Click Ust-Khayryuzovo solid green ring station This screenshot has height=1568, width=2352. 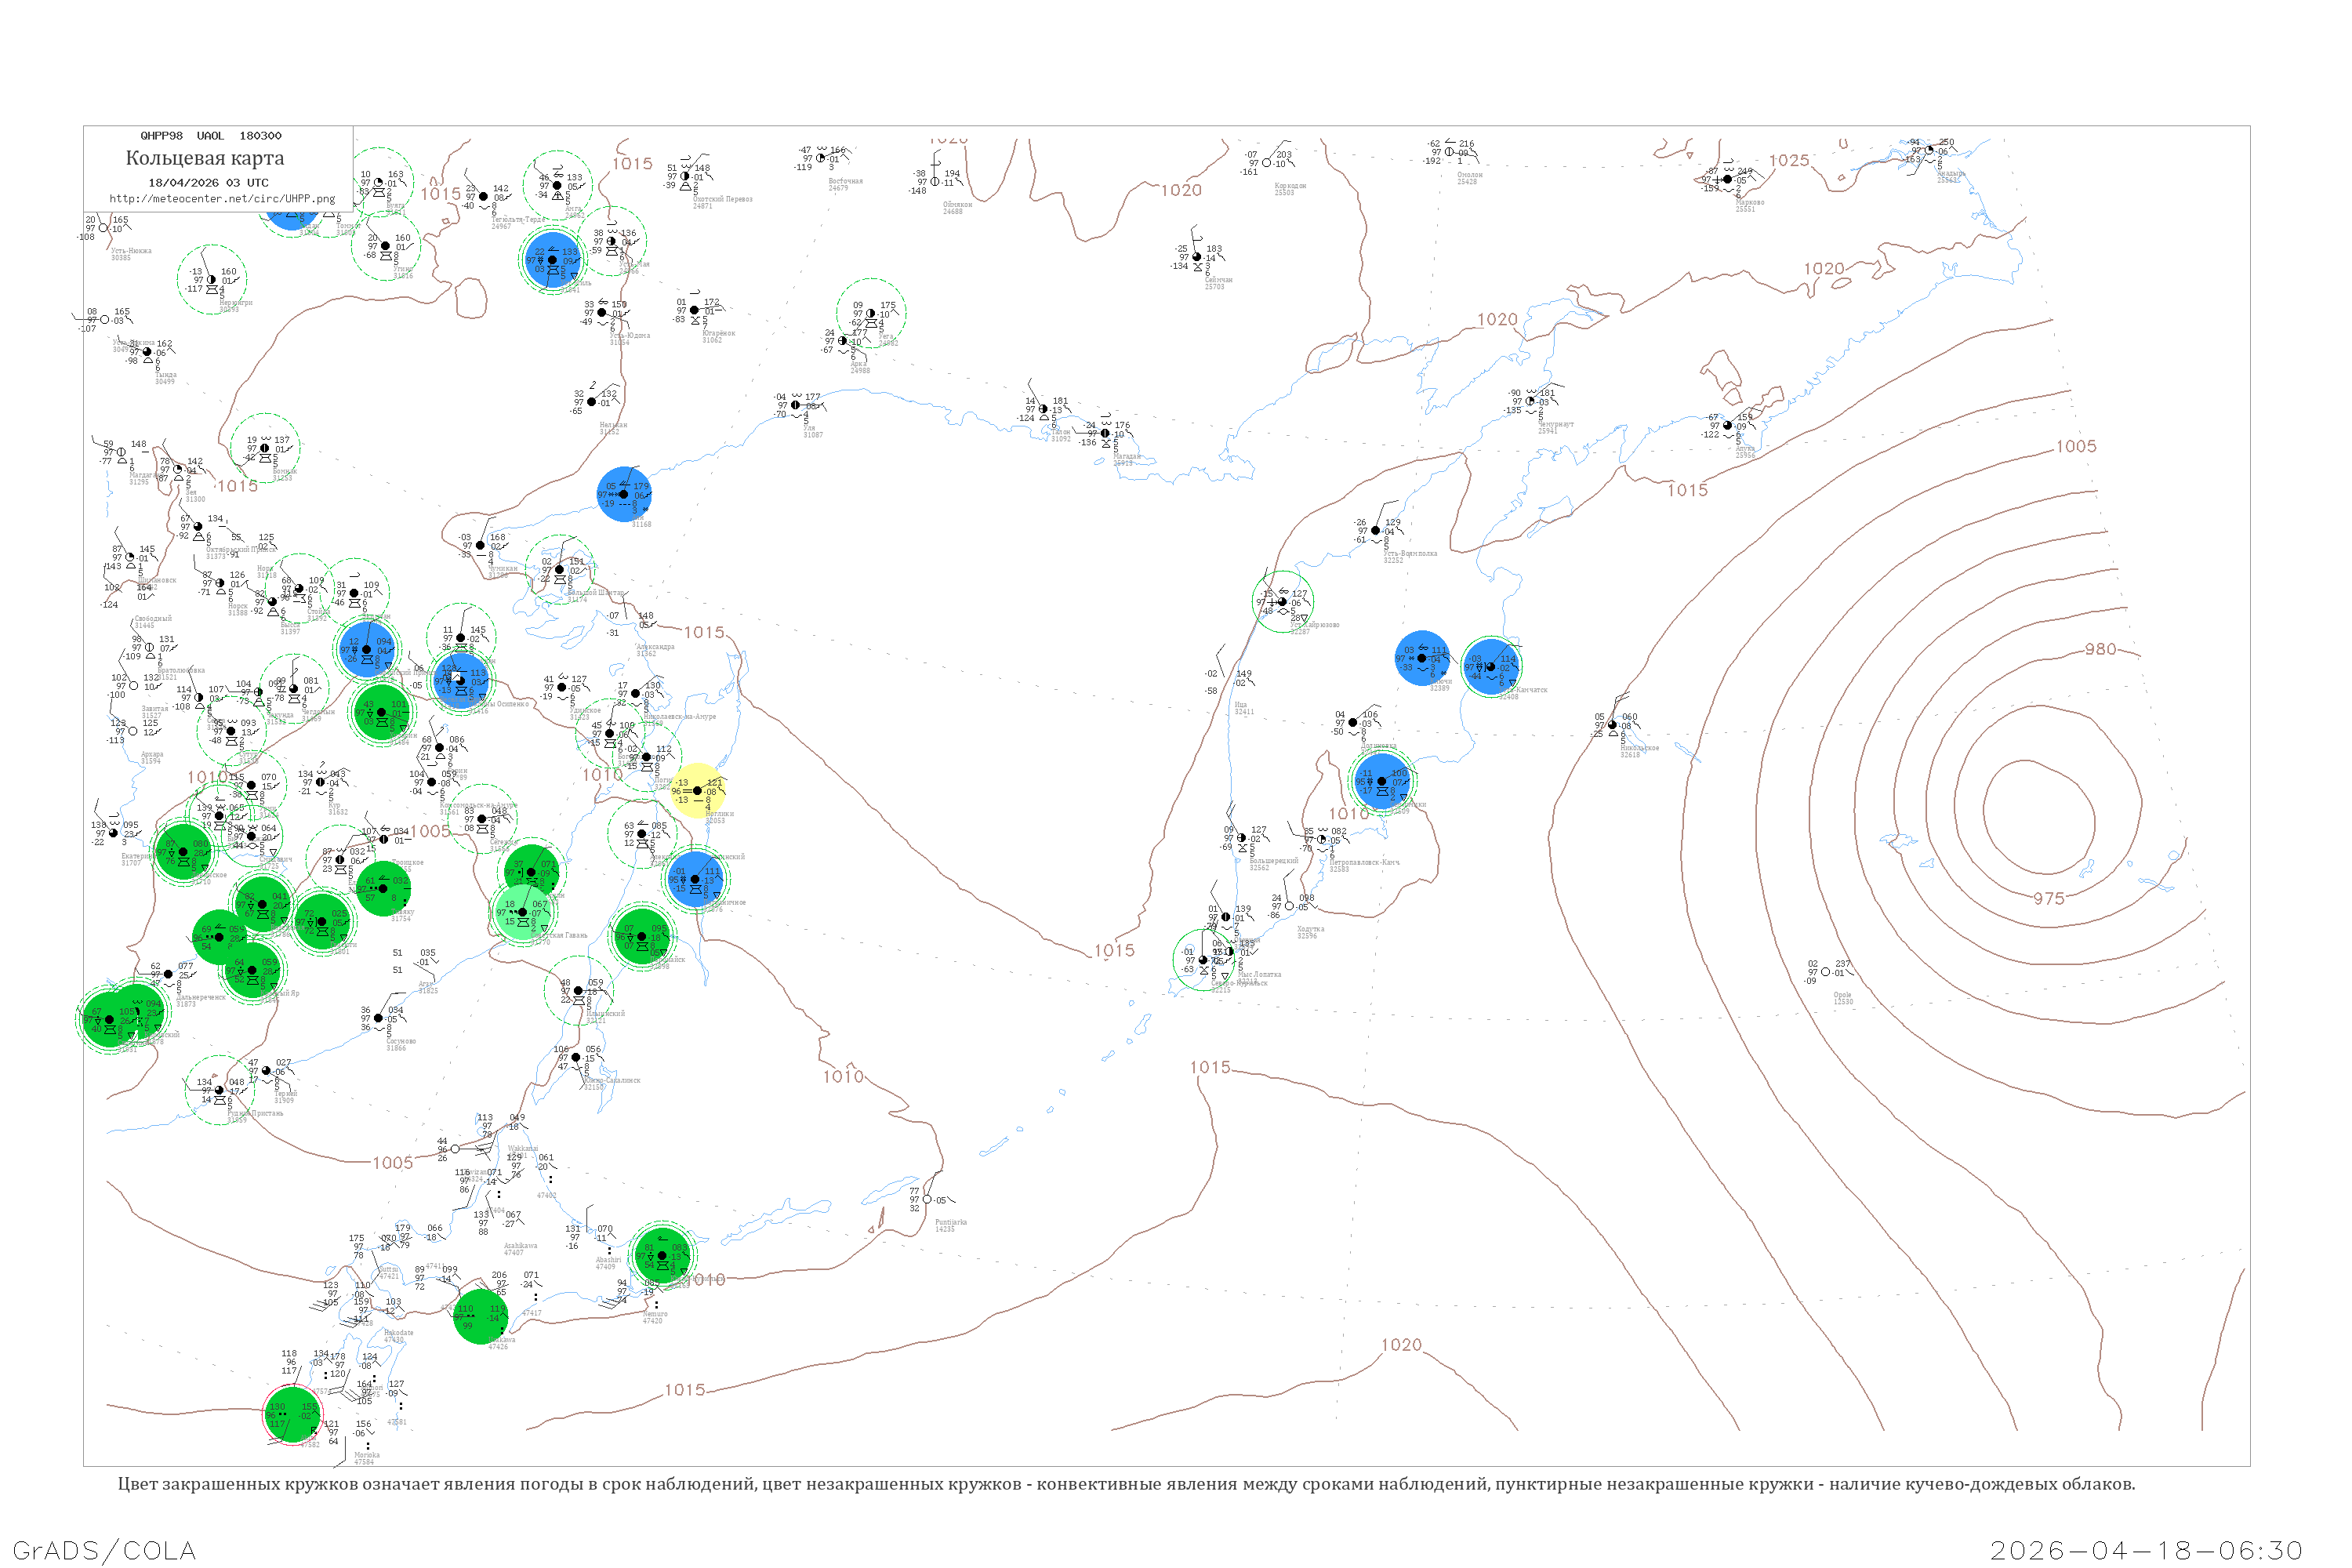click(1282, 601)
